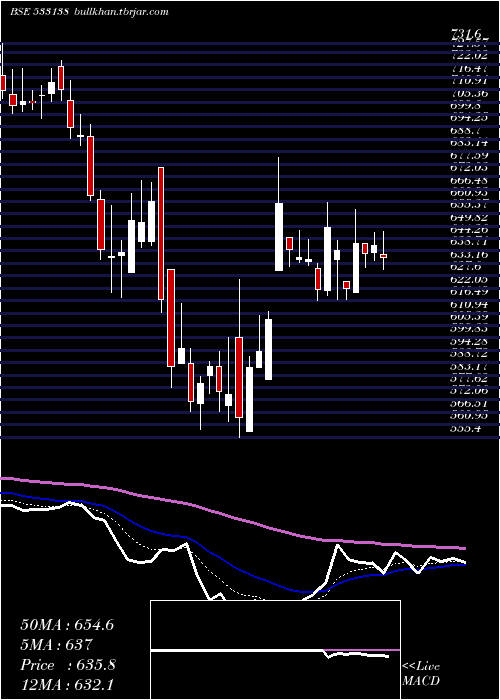The height and width of the screenshot is (700, 500).
Task: Click the <<Live MACD label
Action: (x=421, y=674)
